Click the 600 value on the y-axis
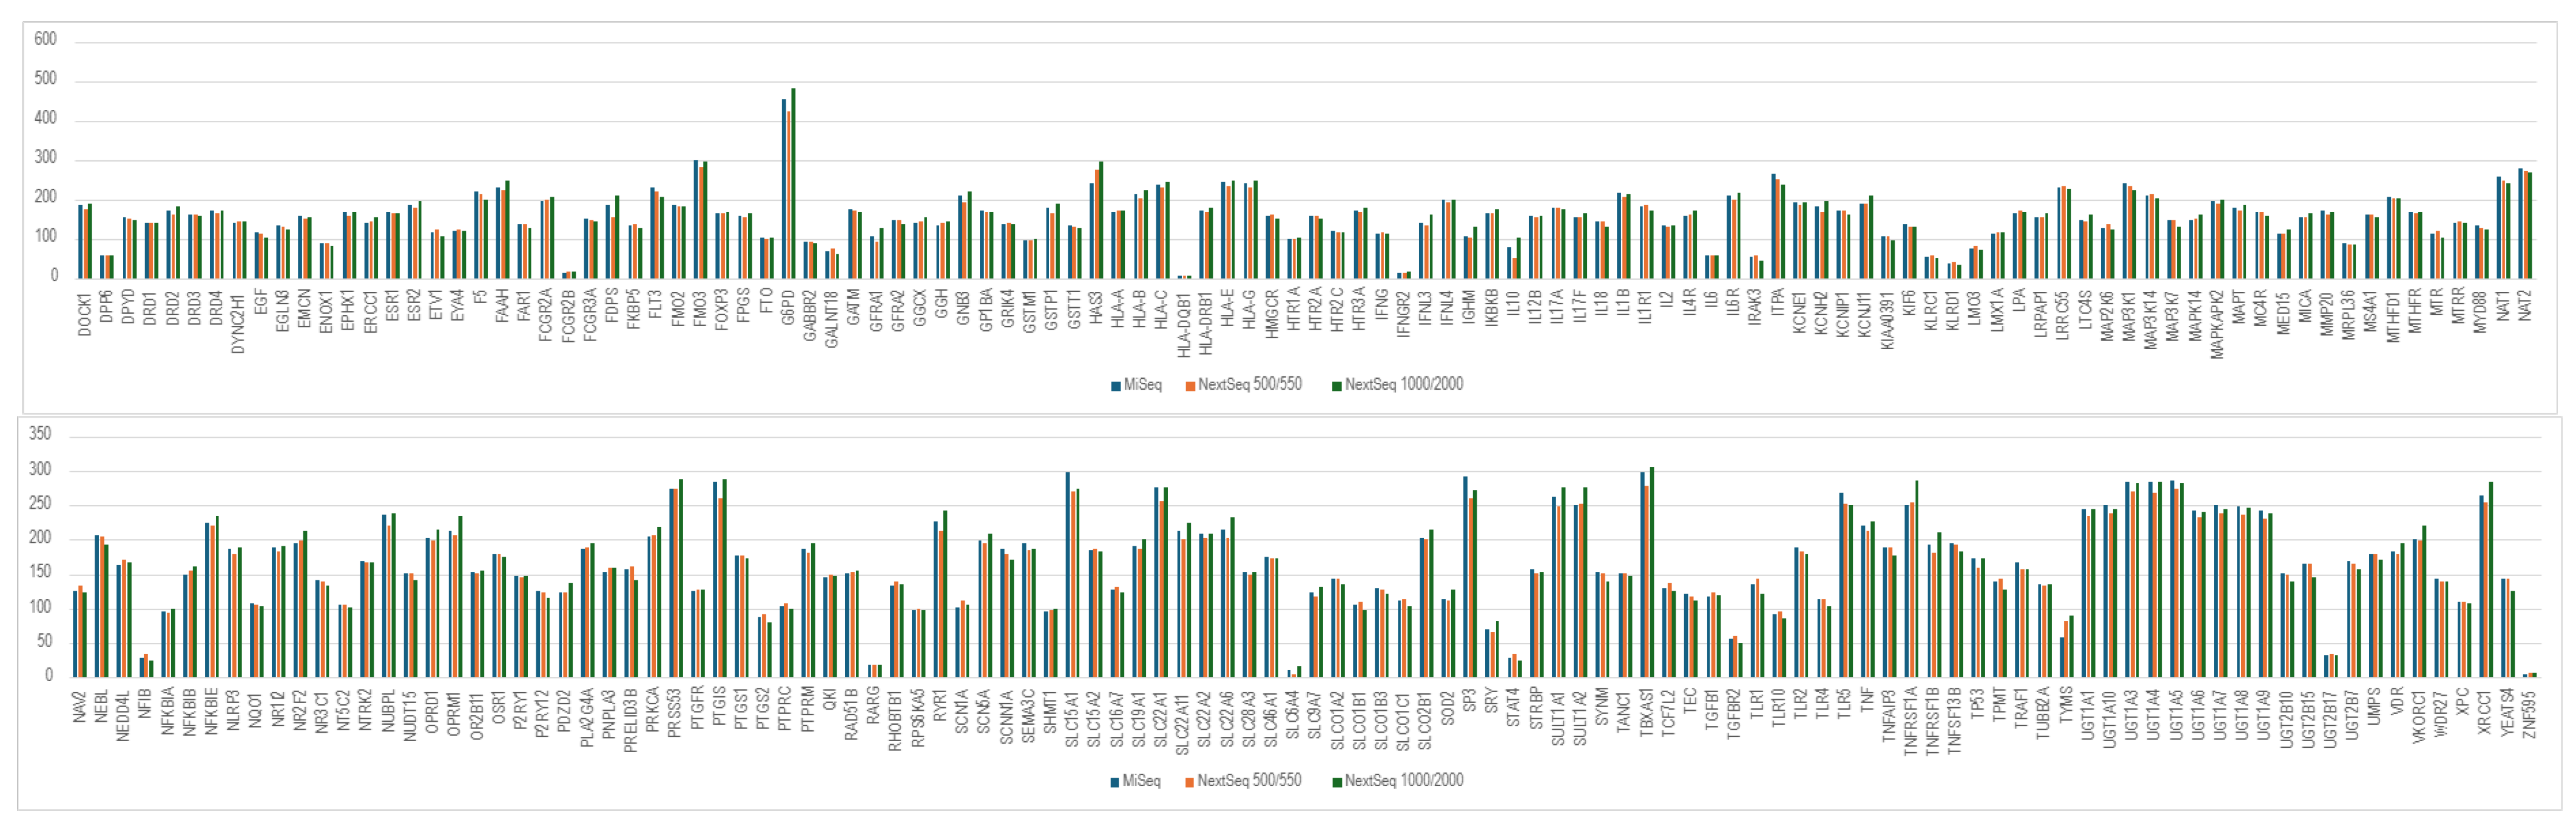This screenshot has height=828, width=2576. coord(45,39)
